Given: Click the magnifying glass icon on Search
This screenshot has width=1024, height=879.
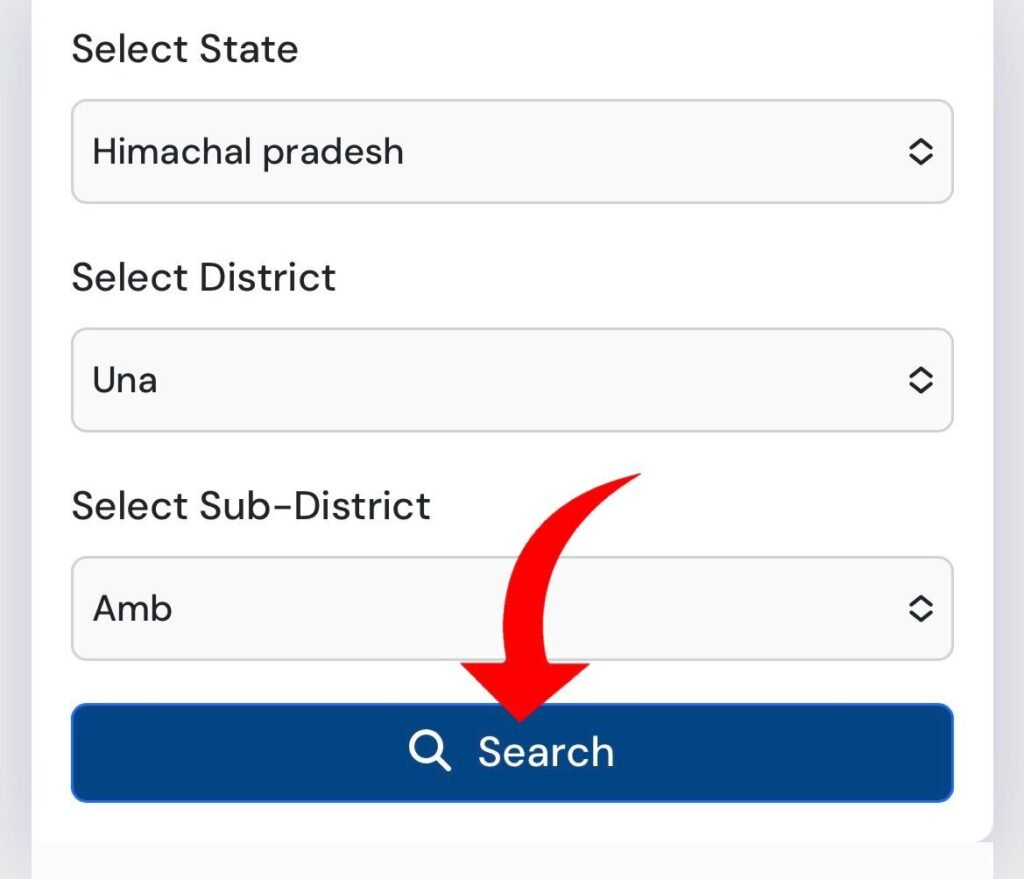Looking at the screenshot, I should 430,751.
